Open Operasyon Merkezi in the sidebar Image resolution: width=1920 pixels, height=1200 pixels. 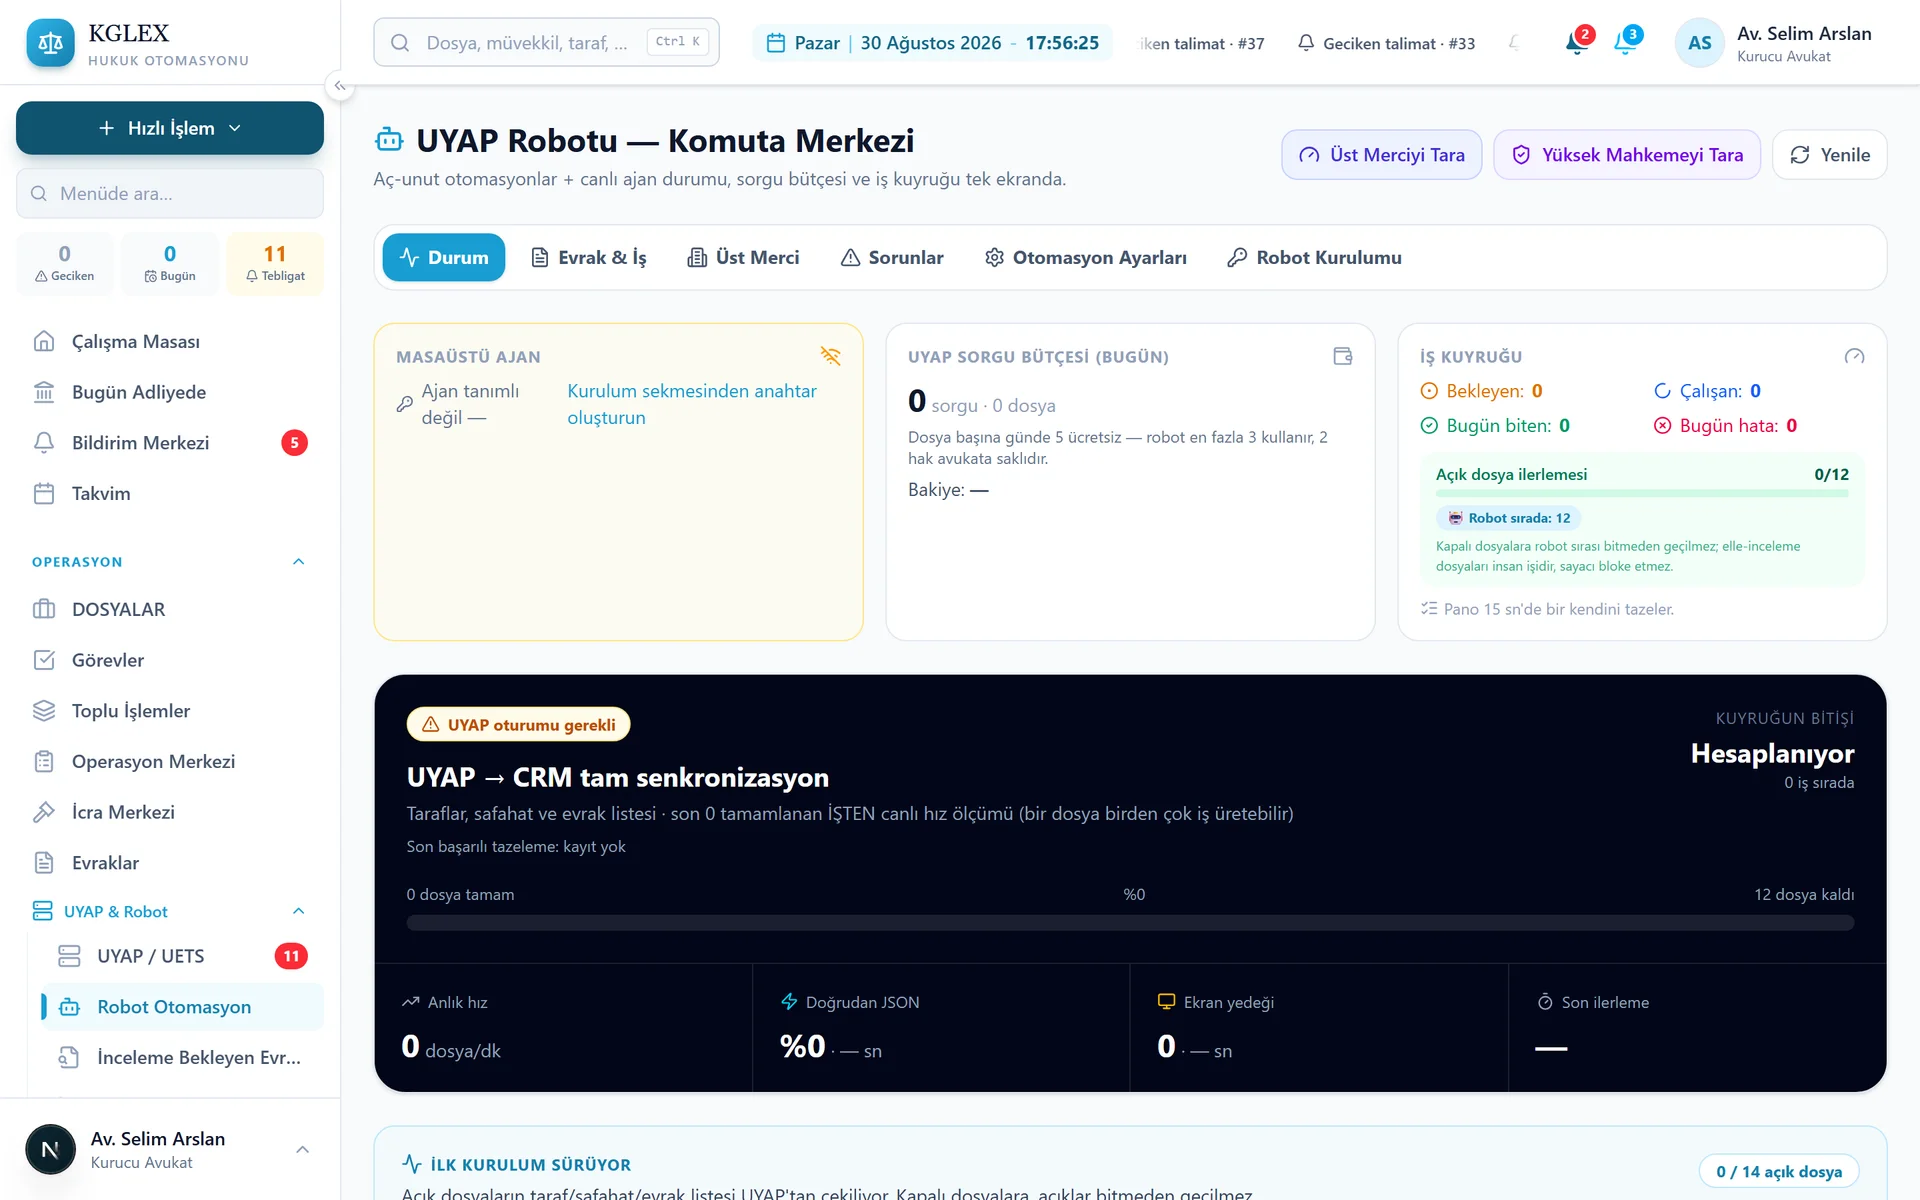170,762
